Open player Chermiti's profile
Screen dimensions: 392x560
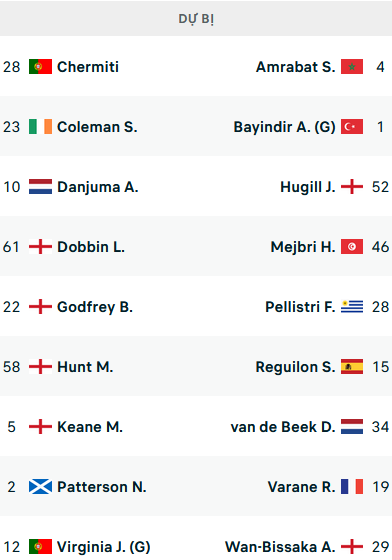88,67
